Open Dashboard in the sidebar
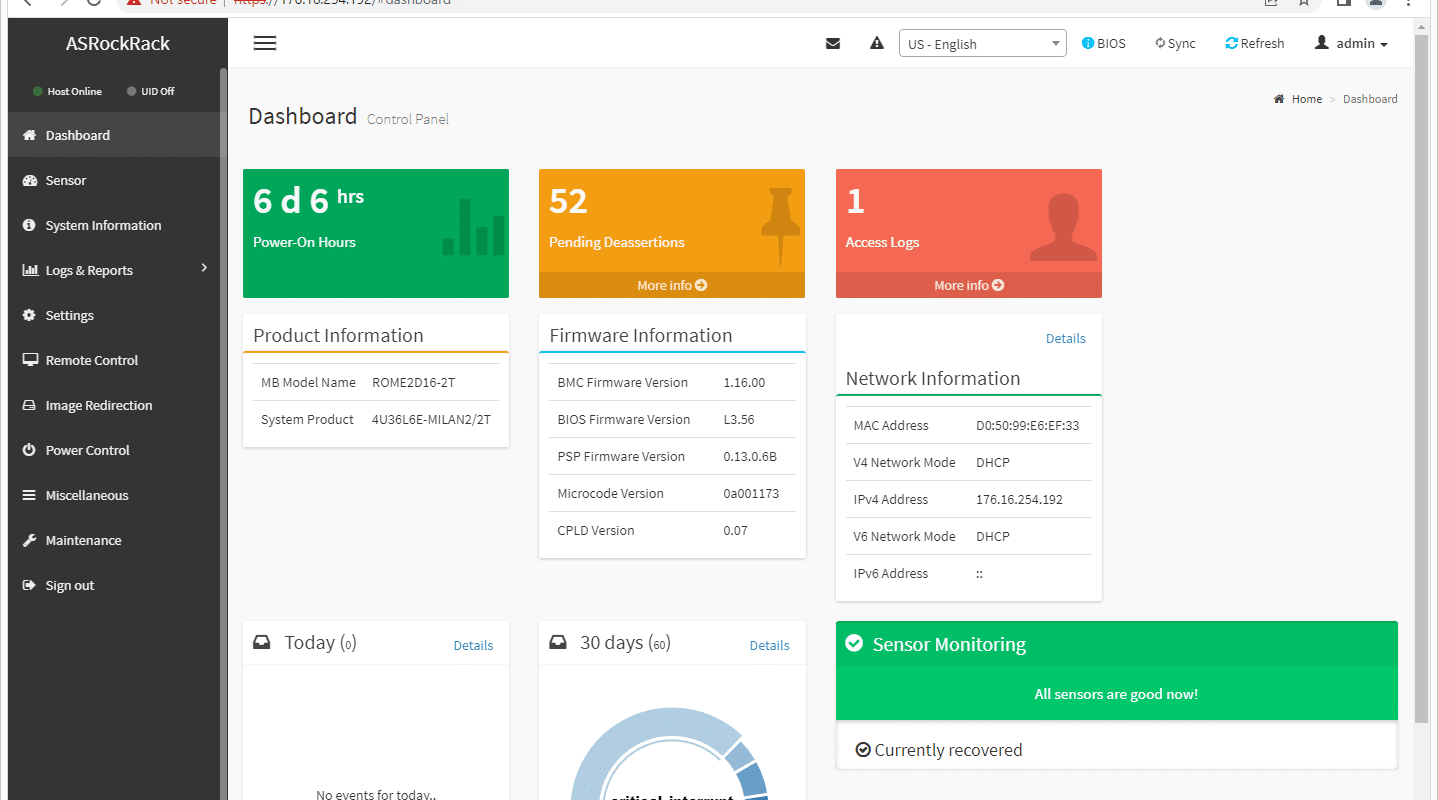 coord(116,135)
